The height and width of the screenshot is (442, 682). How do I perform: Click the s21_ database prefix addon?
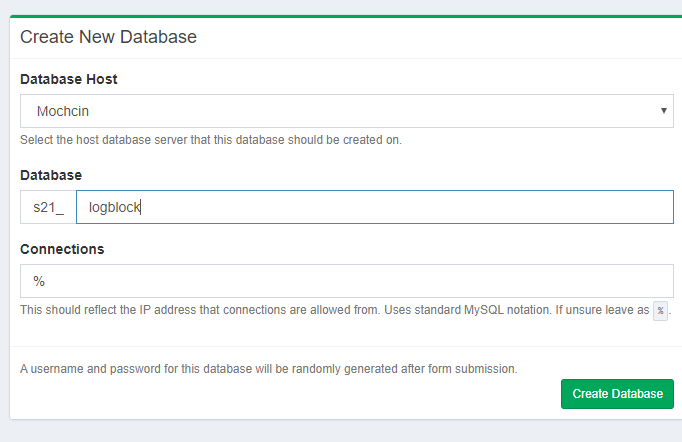pyautogui.click(x=48, y=208)
